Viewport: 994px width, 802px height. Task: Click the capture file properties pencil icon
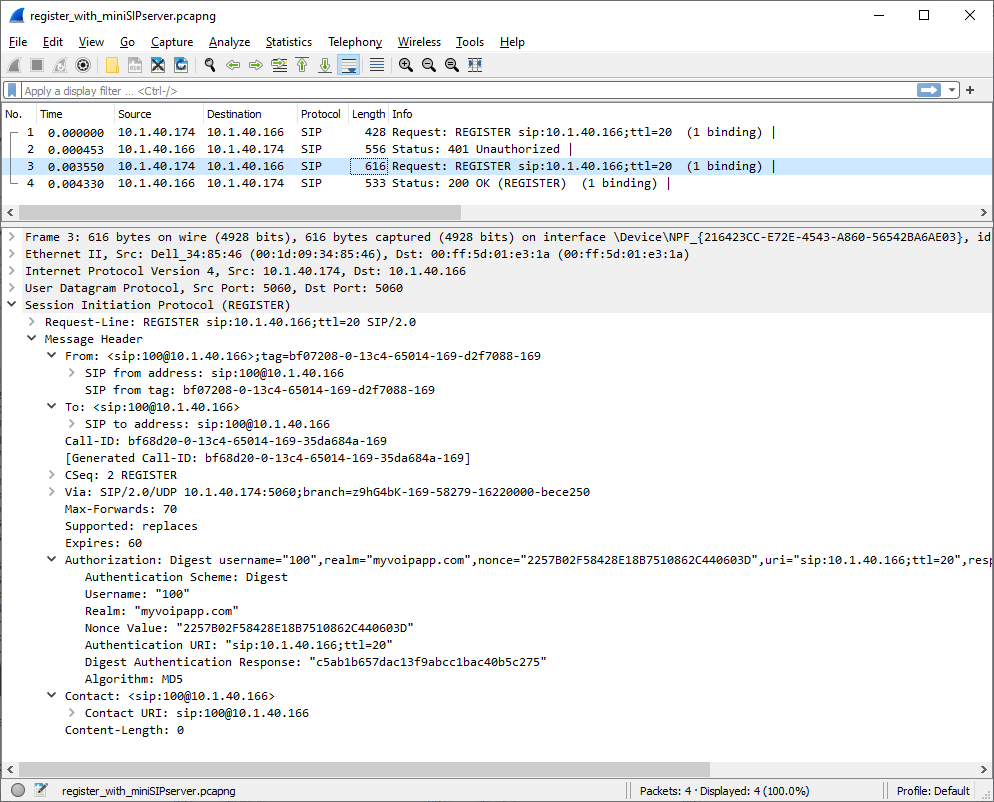[x=41, y=790]
